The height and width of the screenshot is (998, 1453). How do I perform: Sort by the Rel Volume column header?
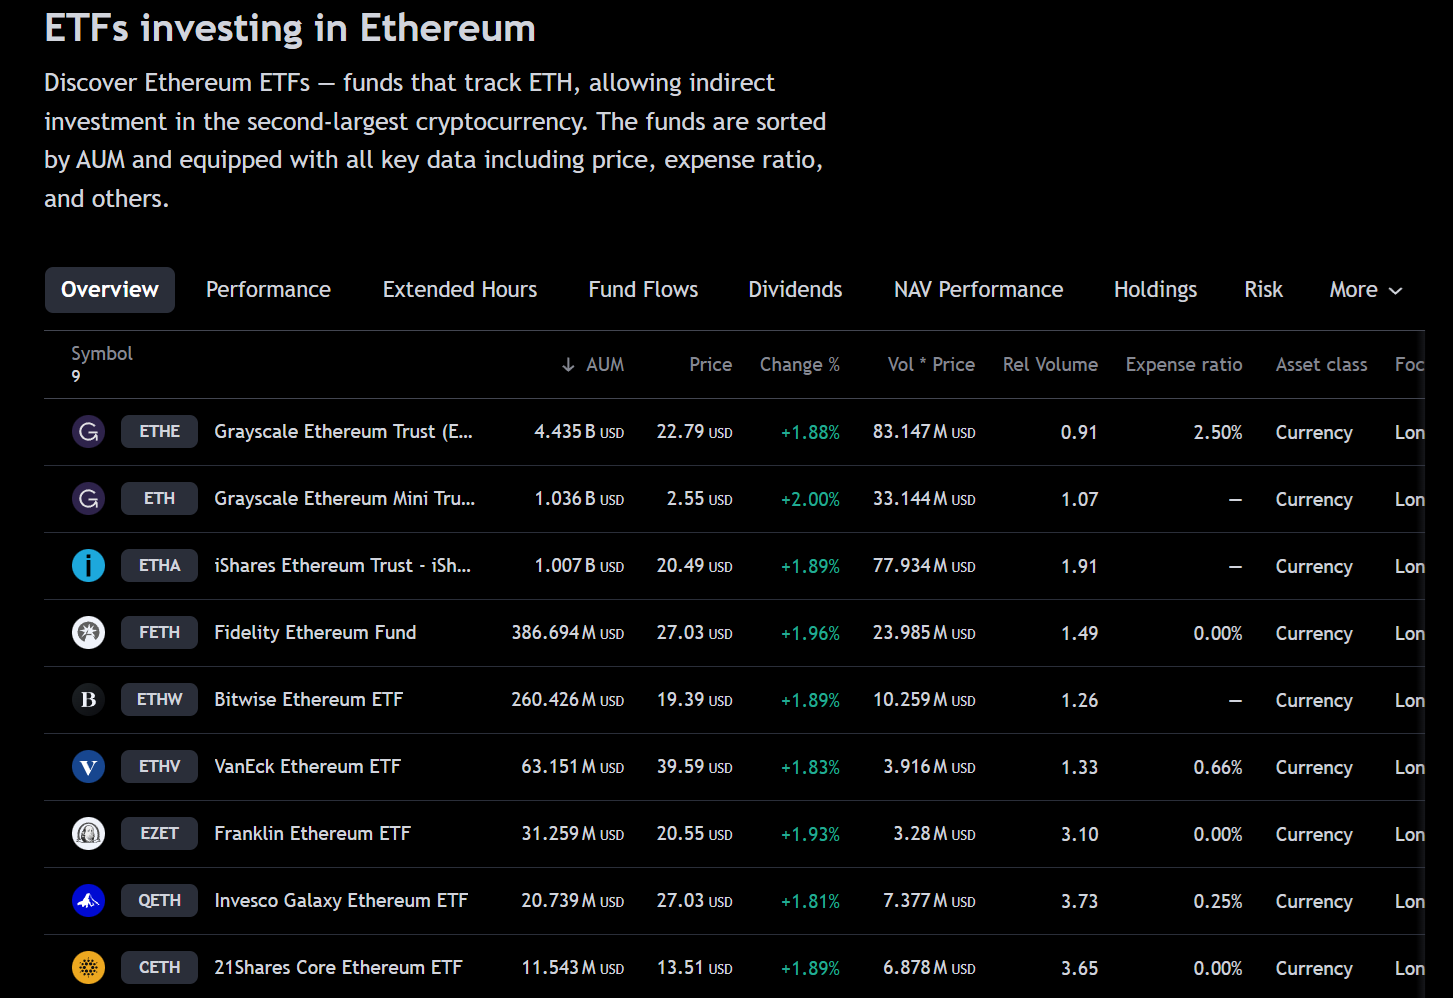(x=1050, y=365)
